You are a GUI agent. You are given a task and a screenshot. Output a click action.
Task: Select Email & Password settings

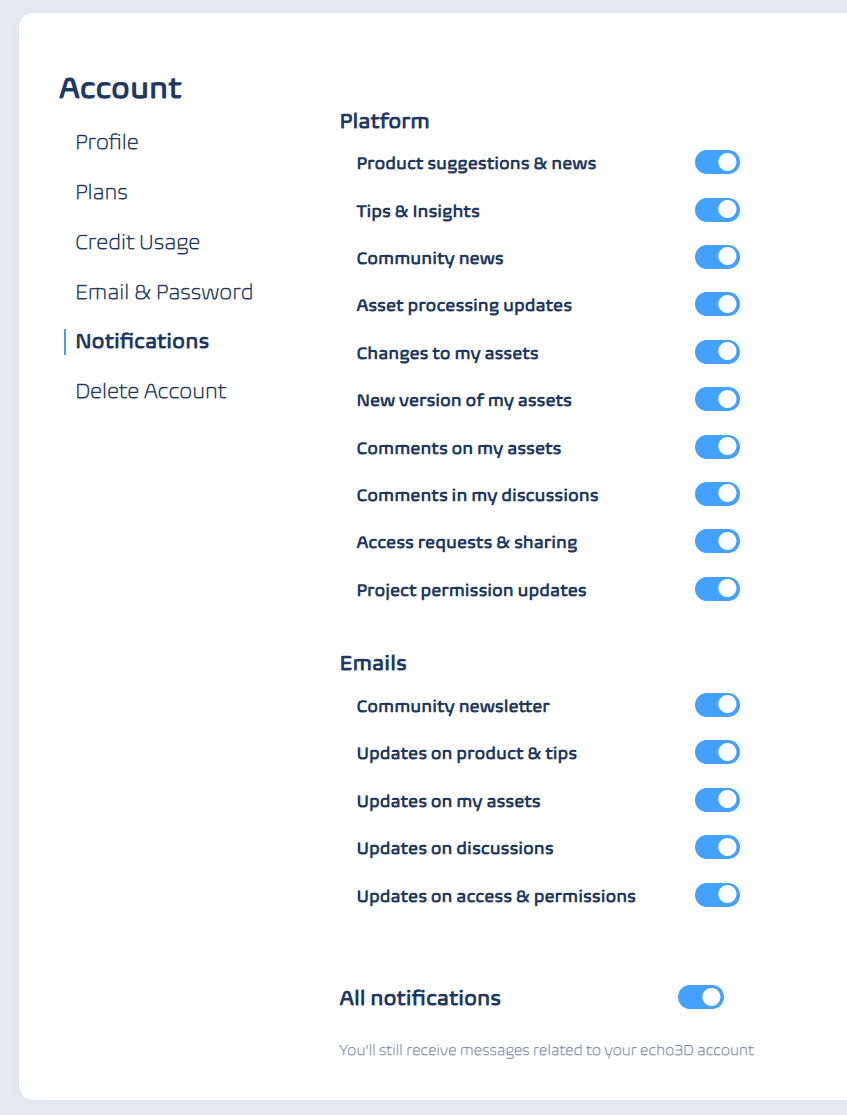[x=164, y=292]
